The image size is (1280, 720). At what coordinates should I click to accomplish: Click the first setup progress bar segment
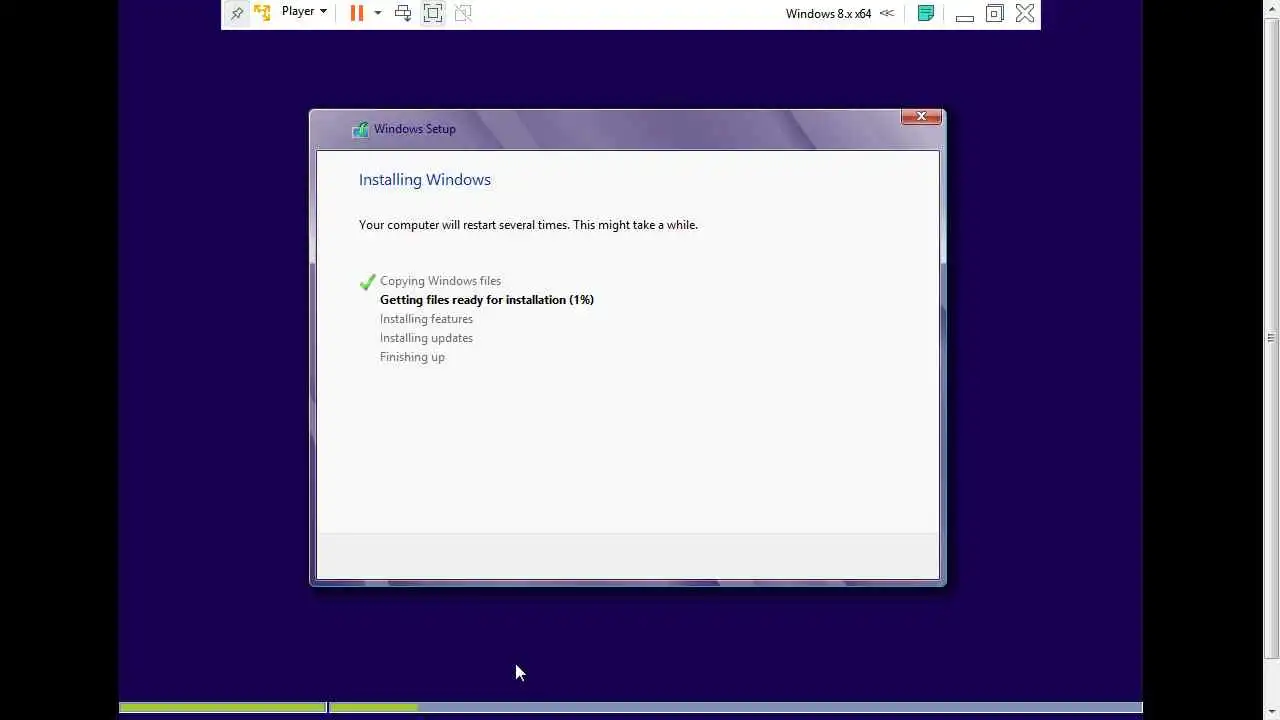(x=222, y=708)
